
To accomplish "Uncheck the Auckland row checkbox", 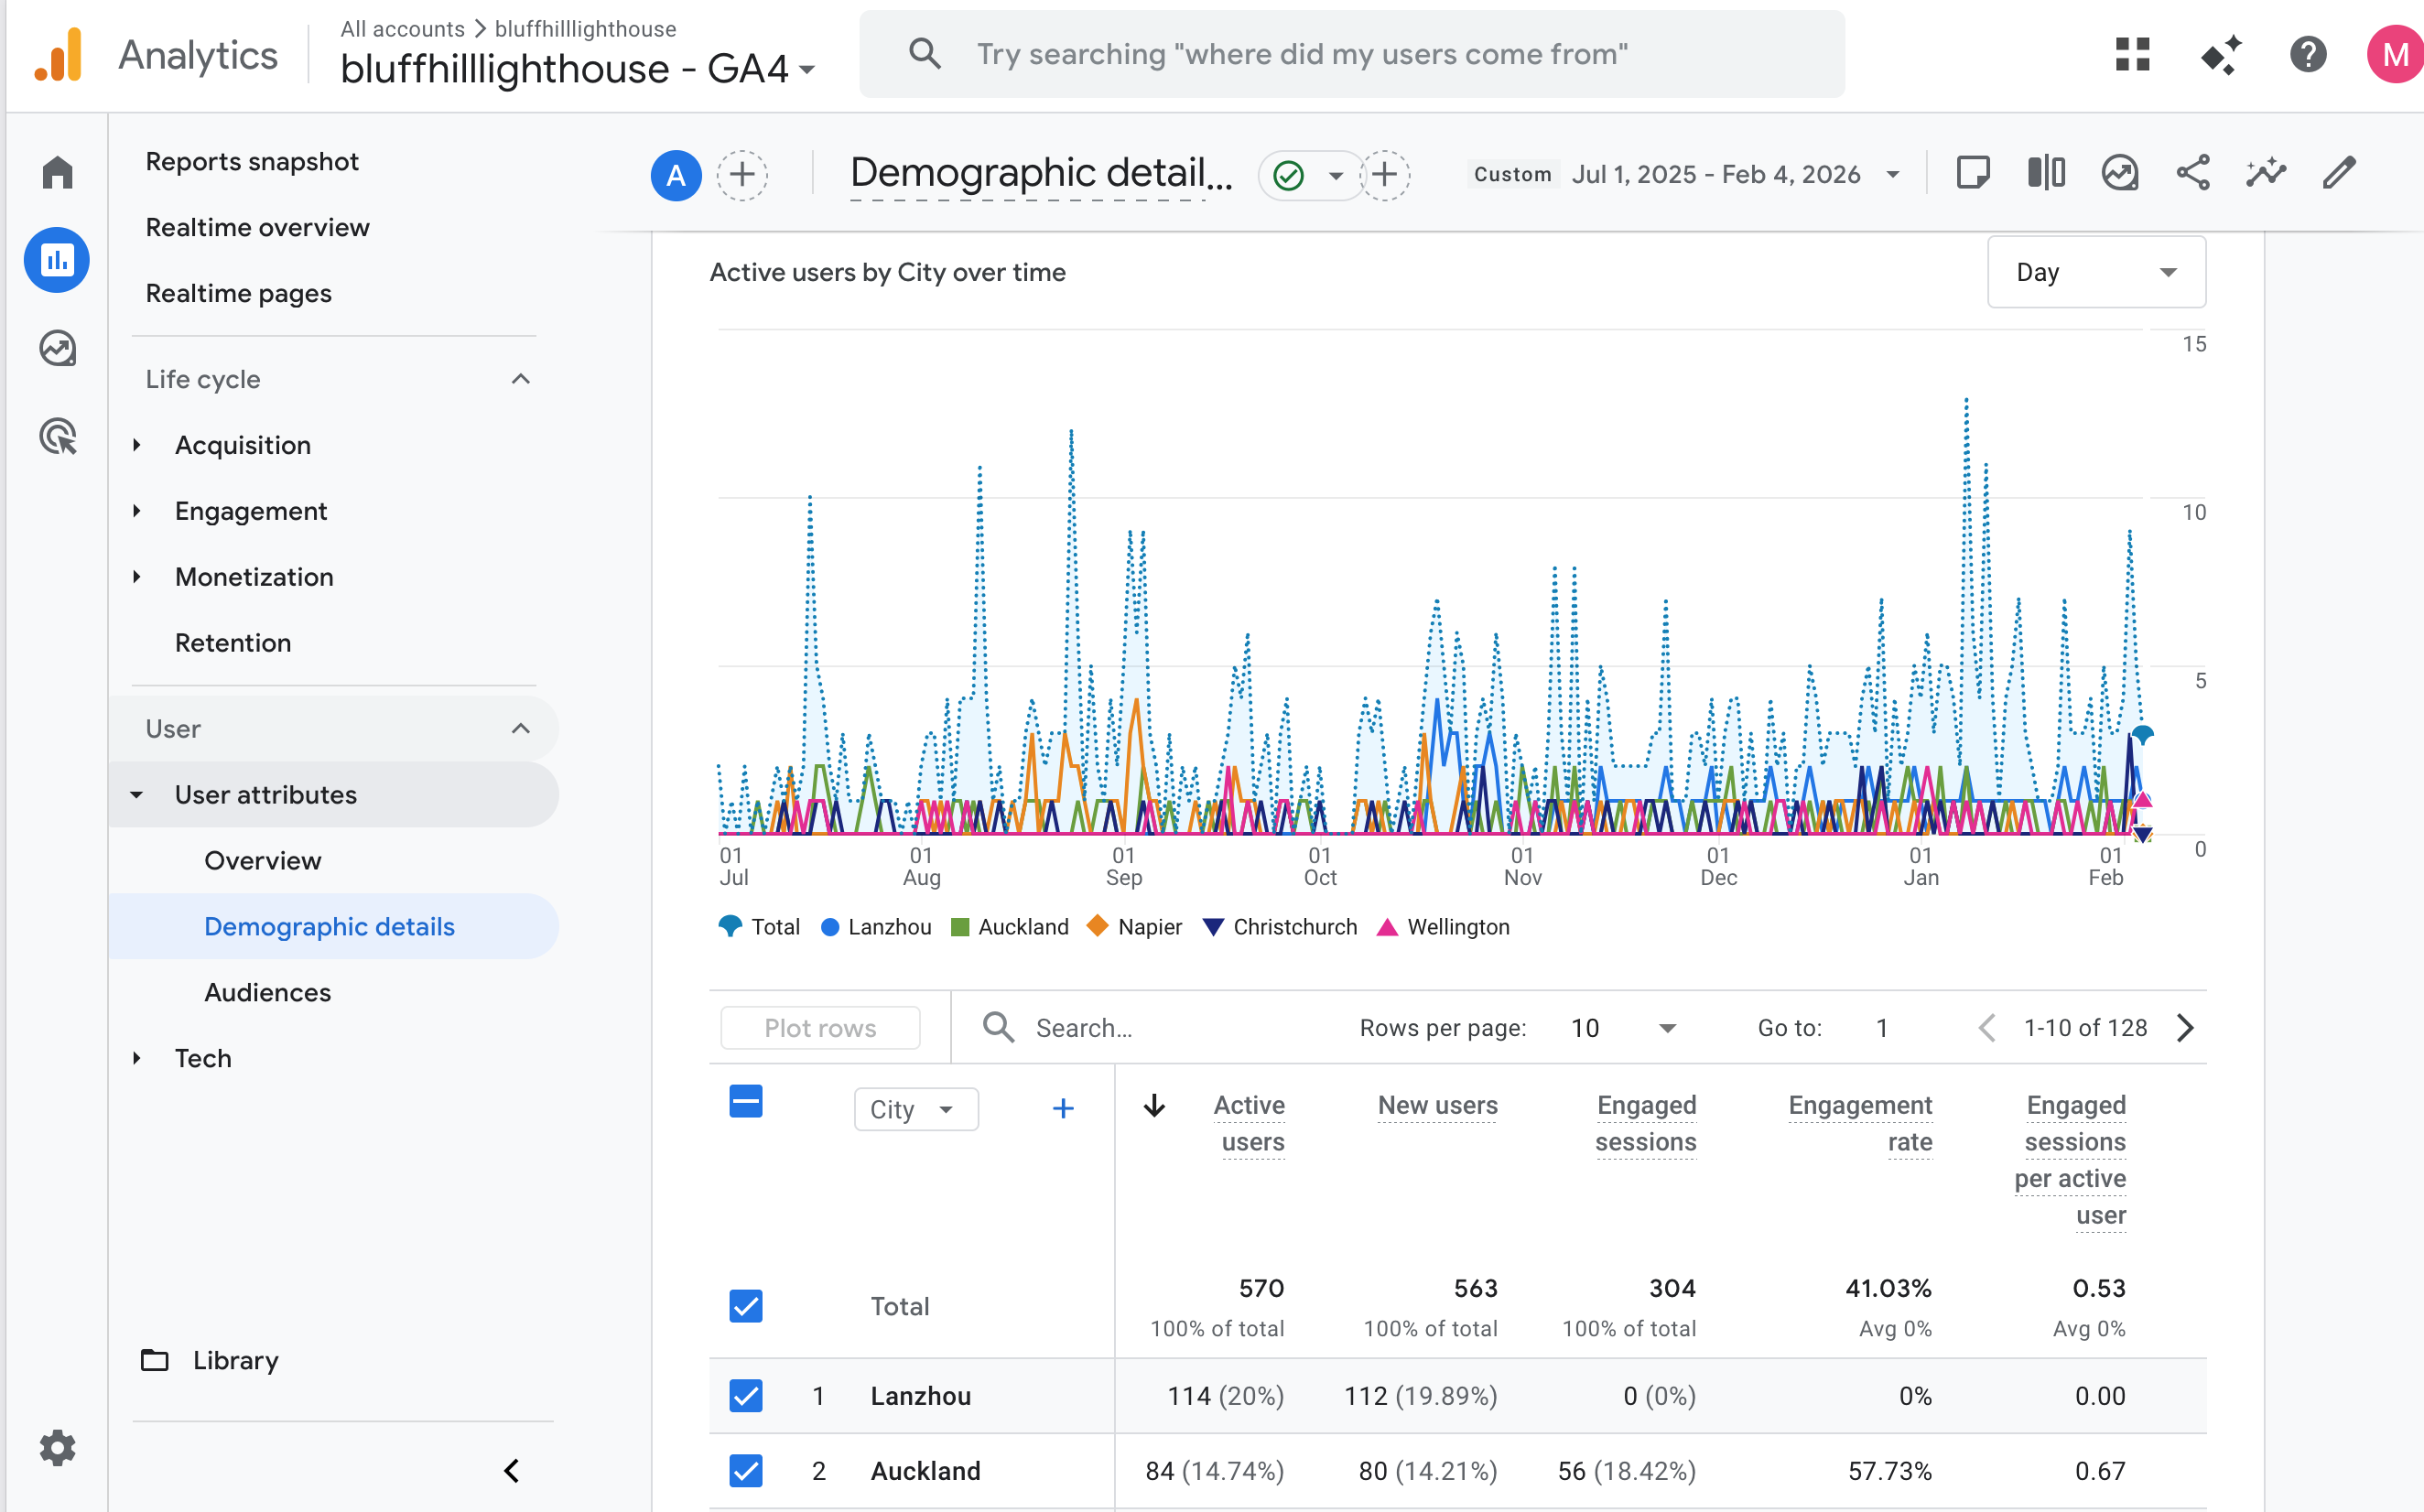I will click(745, 1470).
